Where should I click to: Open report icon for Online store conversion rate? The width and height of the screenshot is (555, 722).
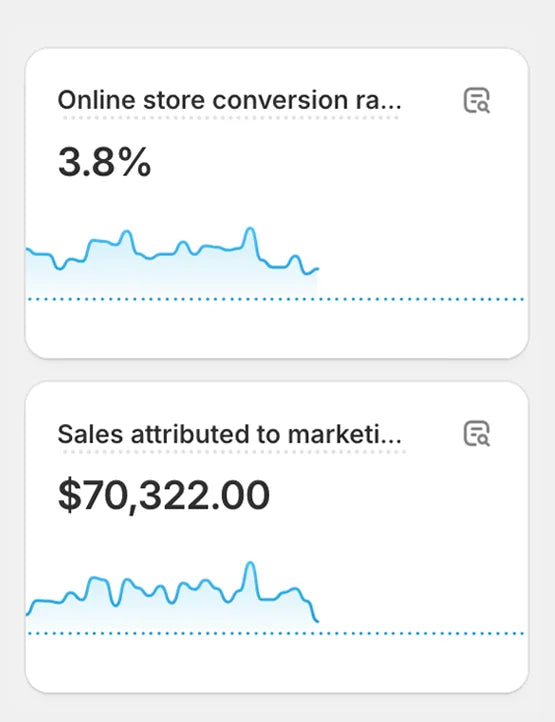pyautogui.click(x=476, y=100)
